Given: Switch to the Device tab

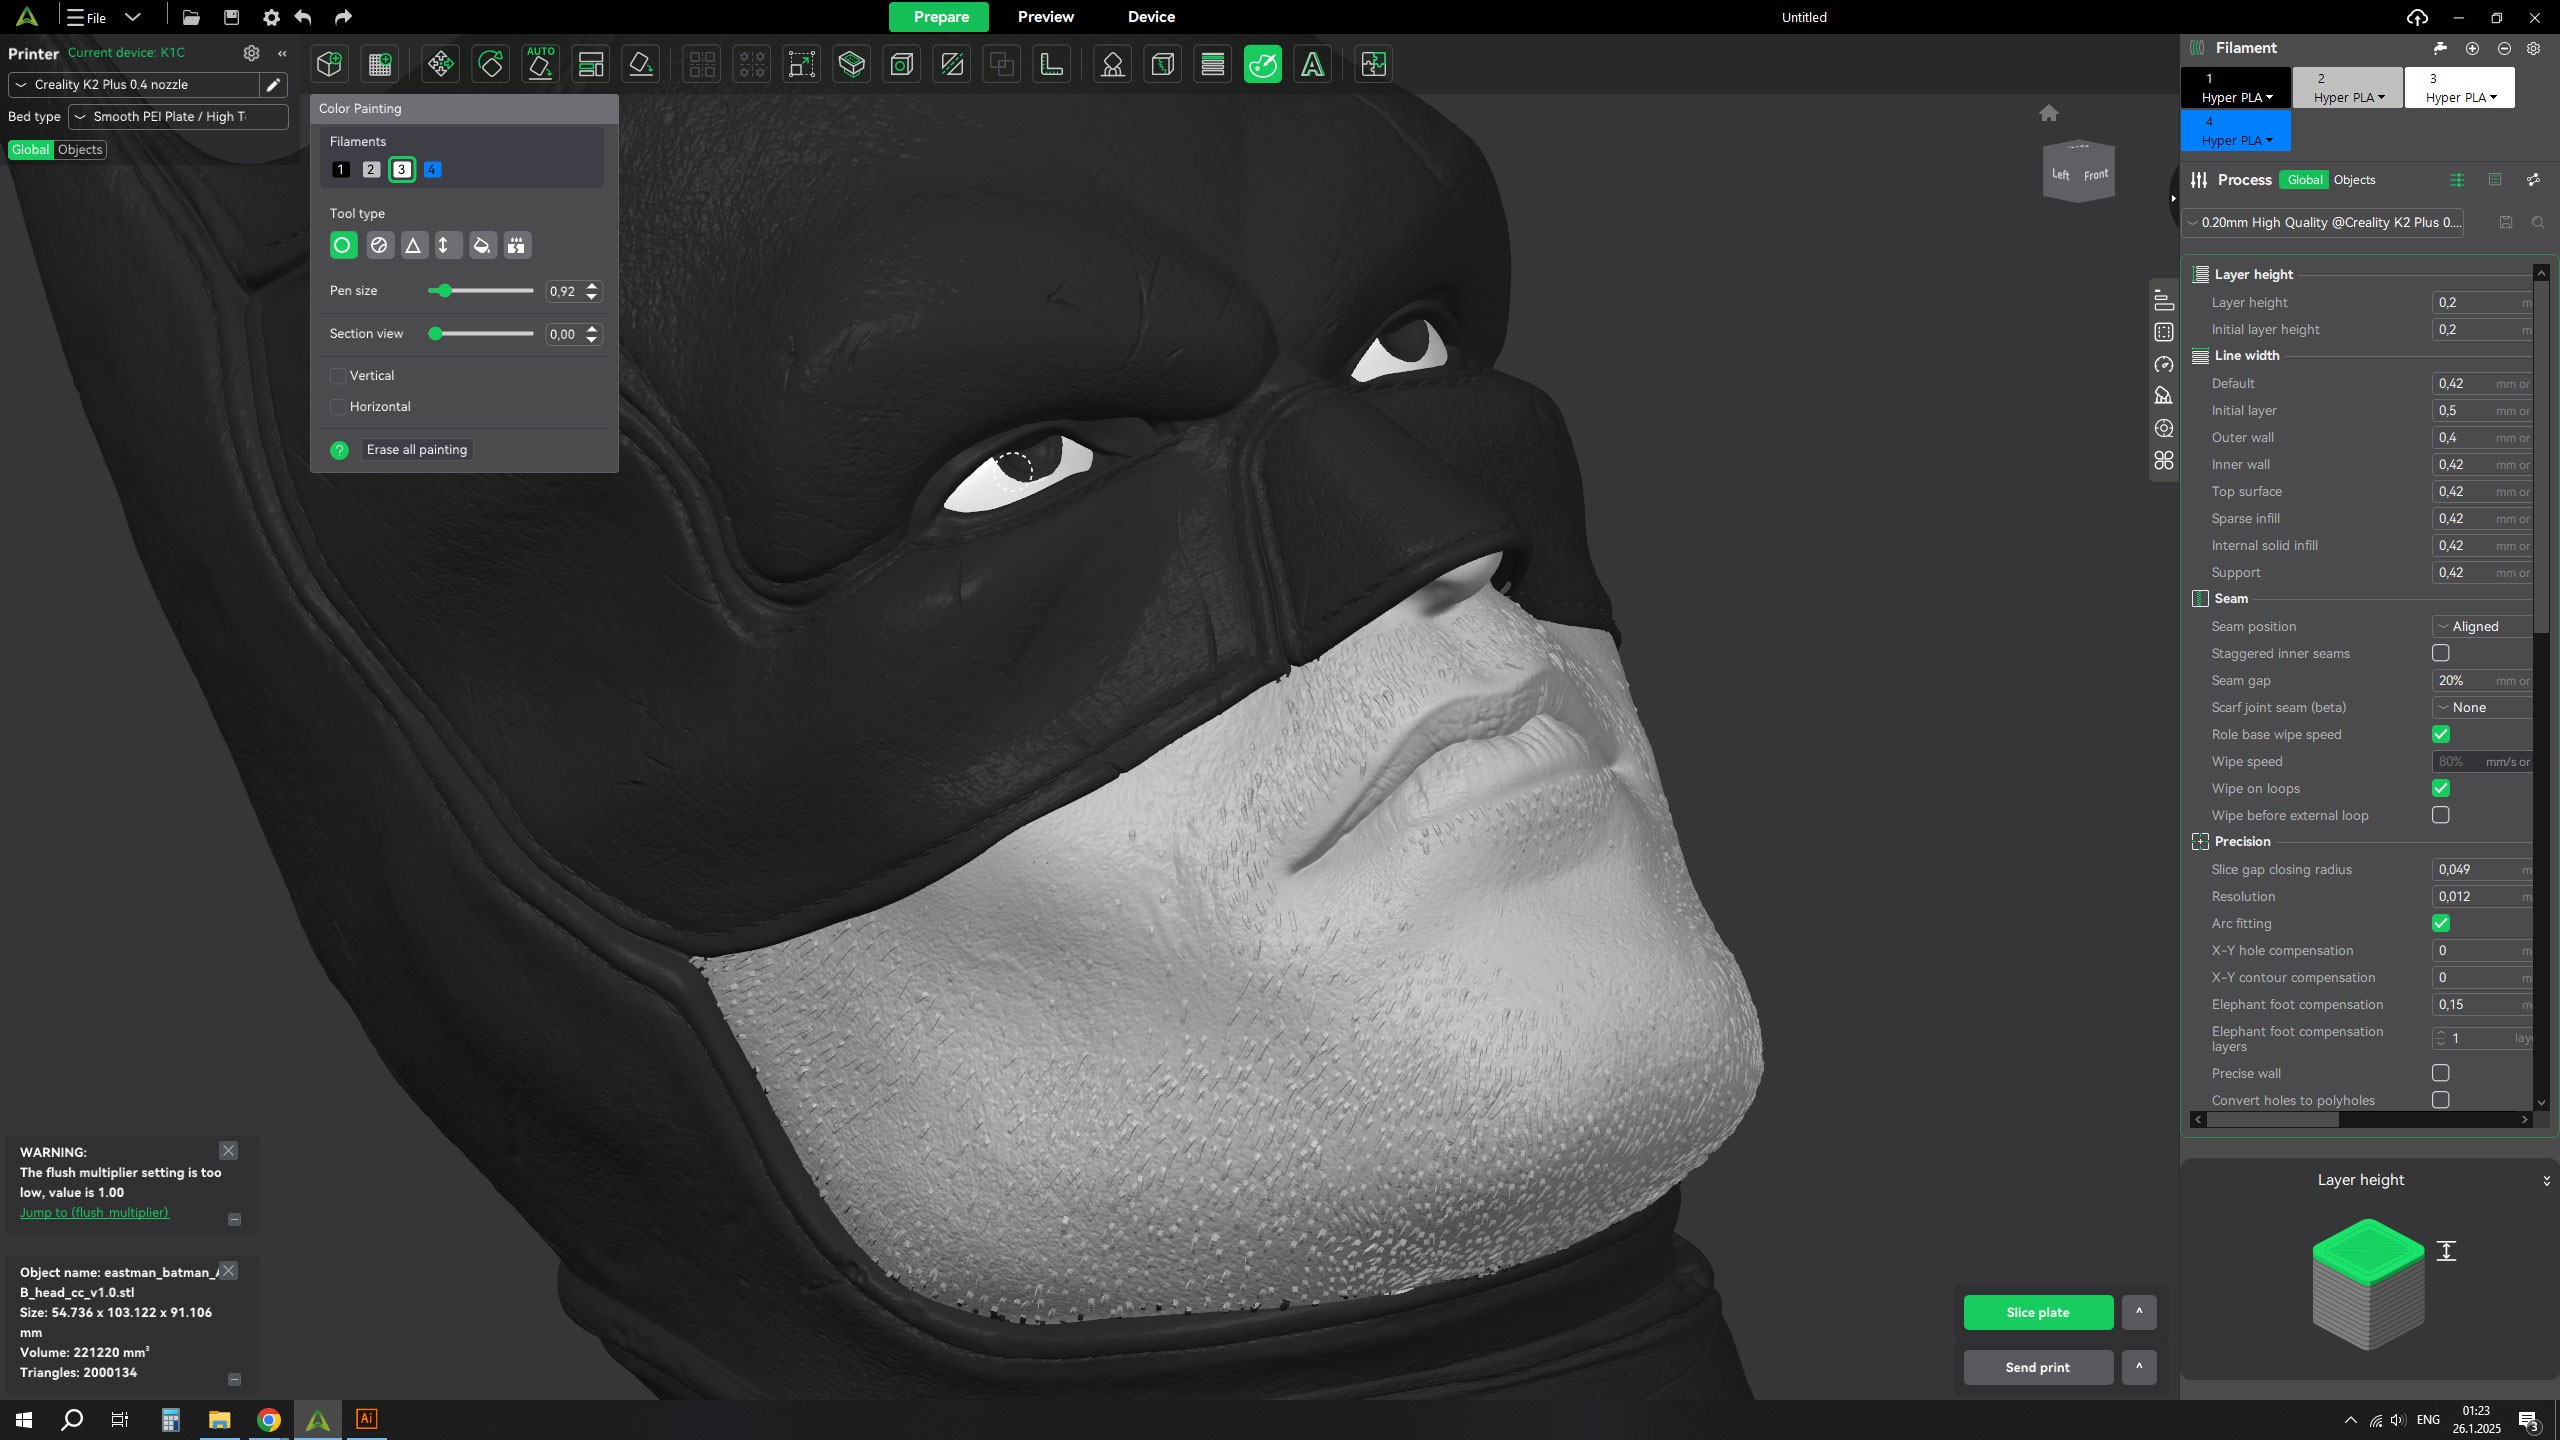Looking at the screenshot, I should [x=1151, y=17].
